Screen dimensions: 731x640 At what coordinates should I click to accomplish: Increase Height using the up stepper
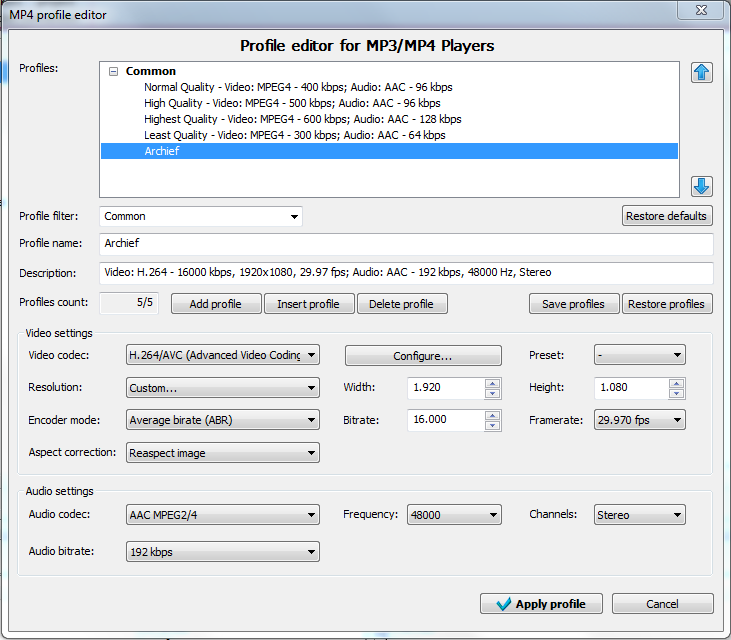(x=678, y=383)
